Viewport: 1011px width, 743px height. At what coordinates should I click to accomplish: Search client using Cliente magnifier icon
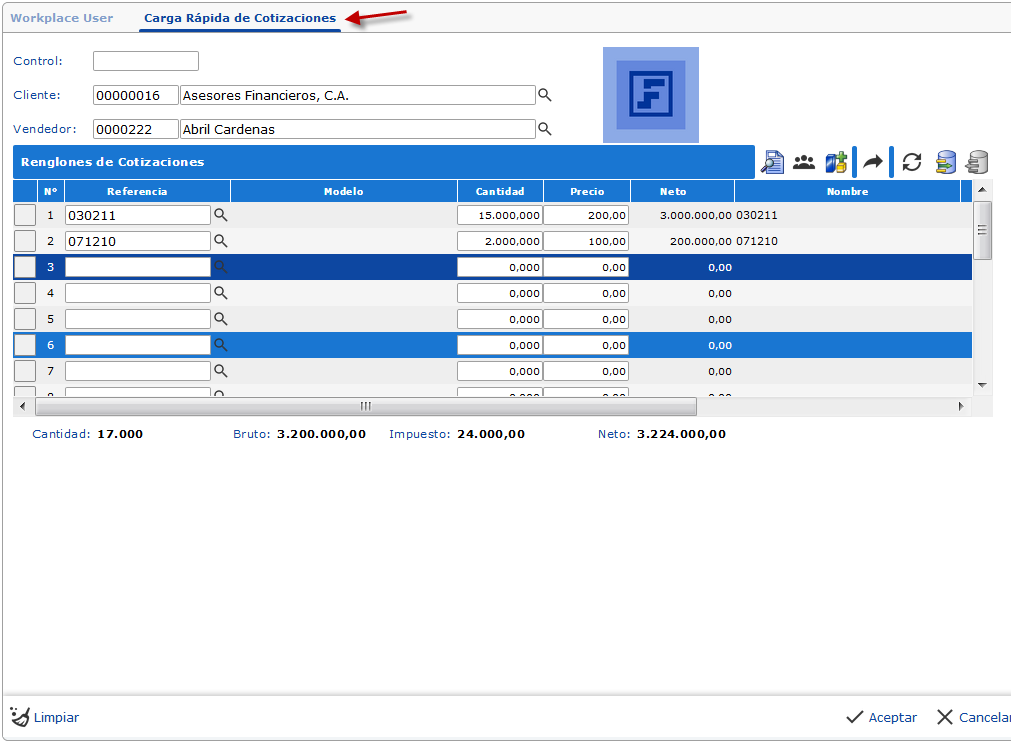545,95
